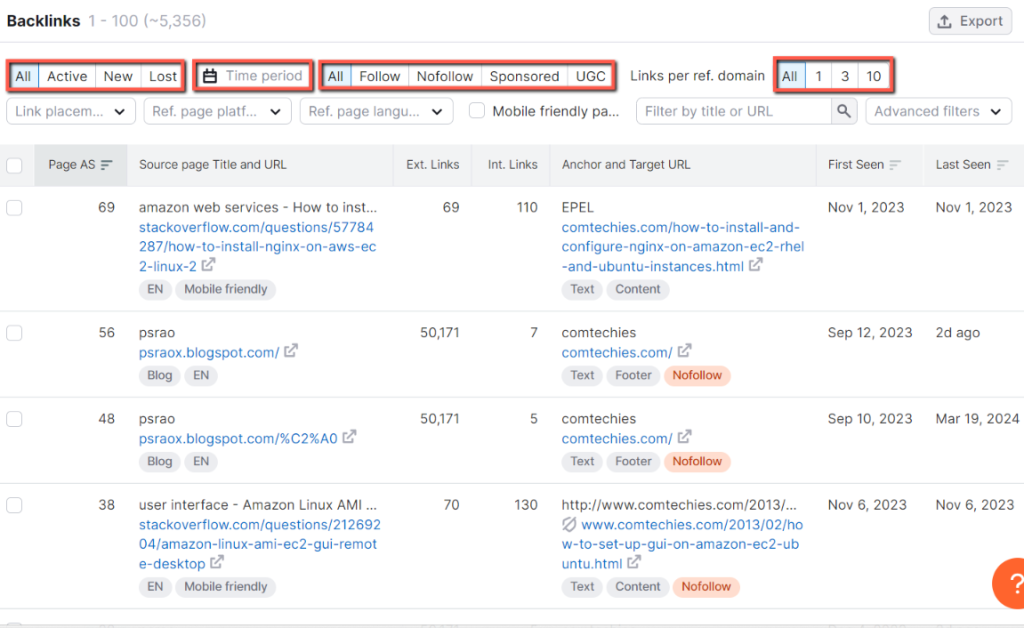Filter by UGC links

click(x=590, y=76)
